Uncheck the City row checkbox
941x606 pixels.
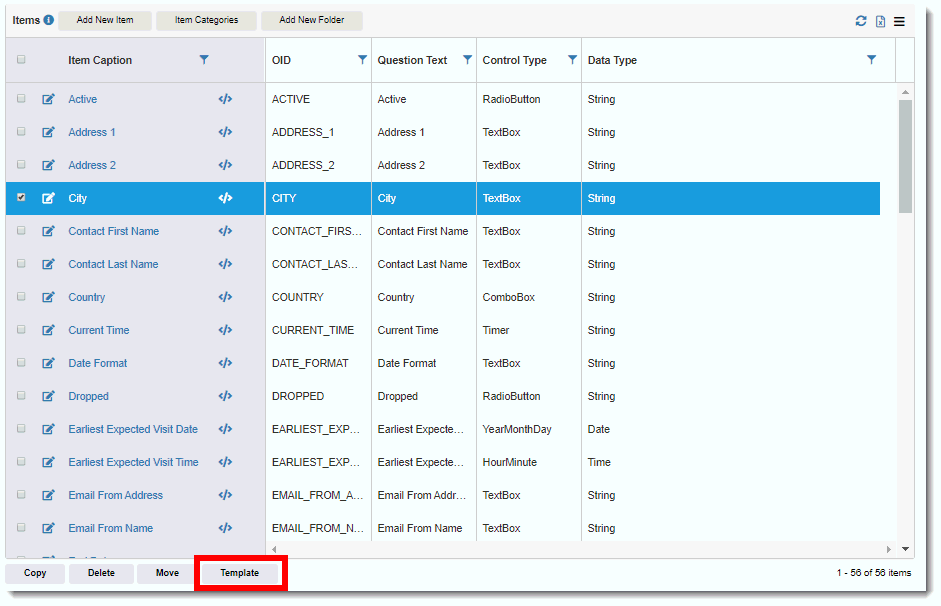tap(21, 197)
